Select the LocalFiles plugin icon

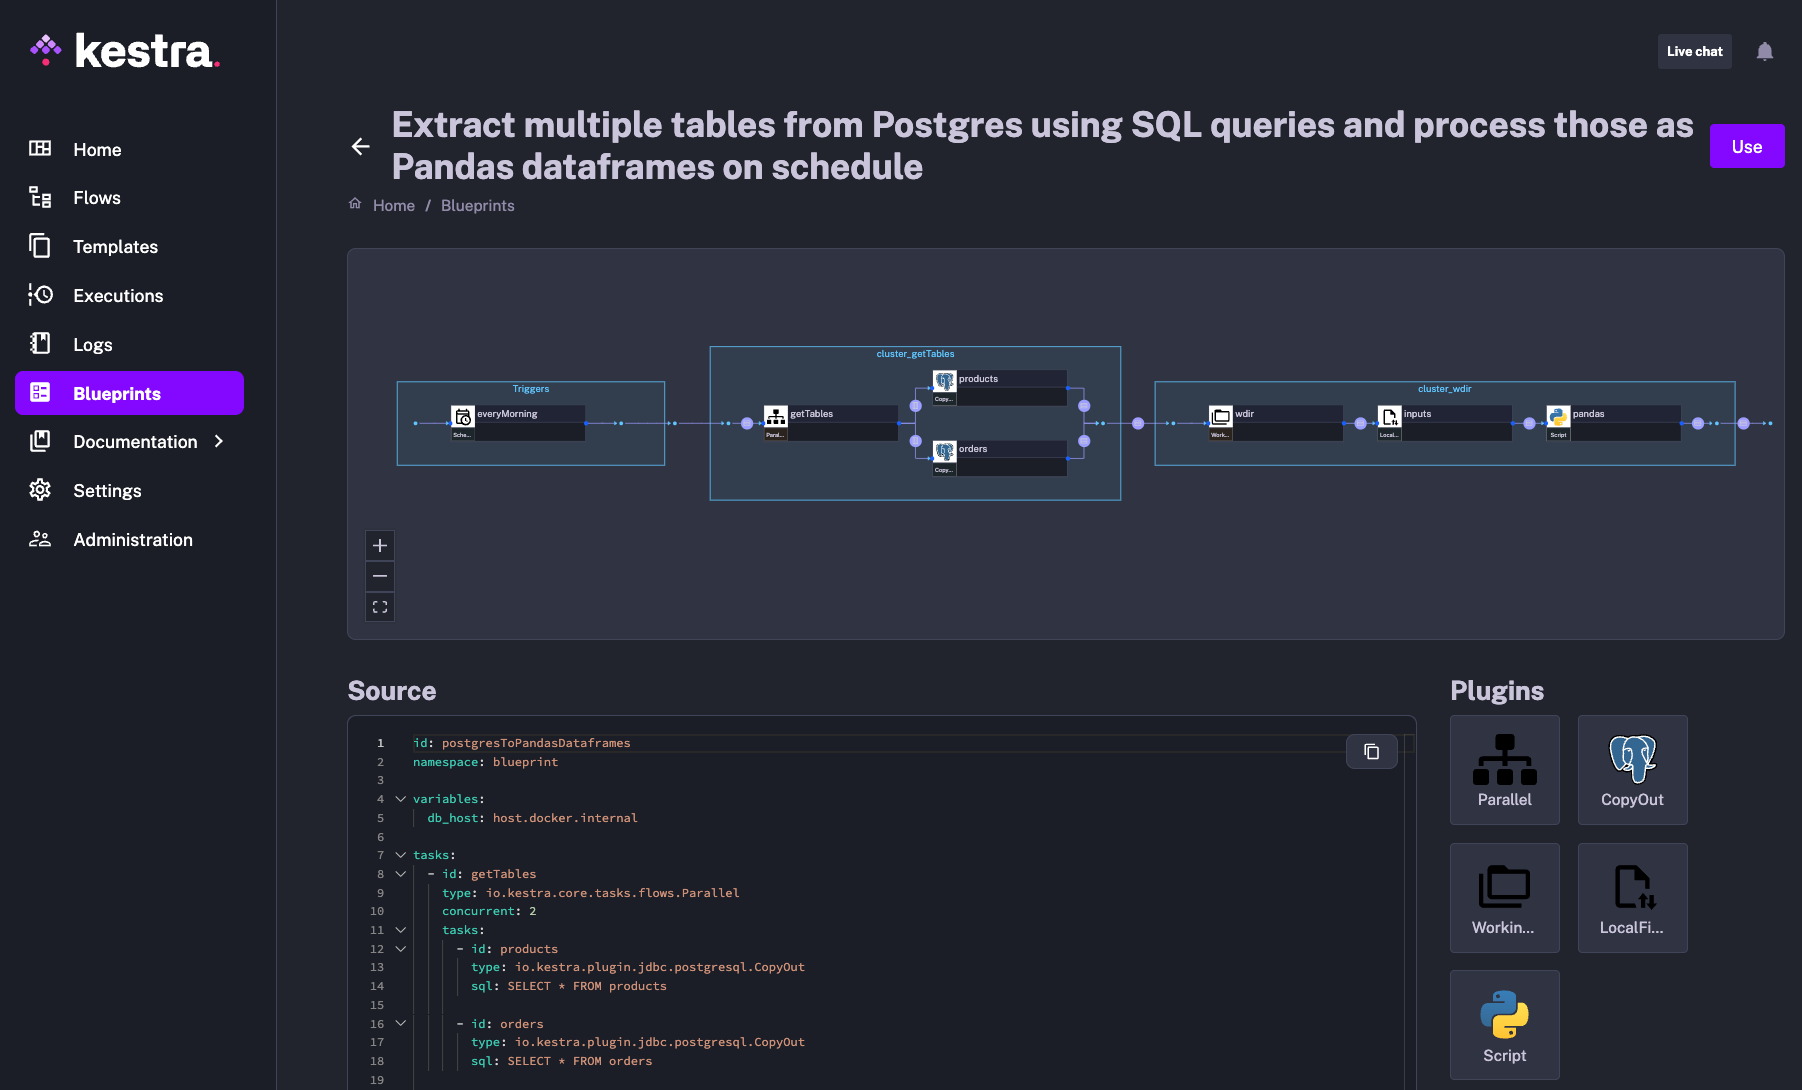pyautogui.click(x=1632, y=897)
